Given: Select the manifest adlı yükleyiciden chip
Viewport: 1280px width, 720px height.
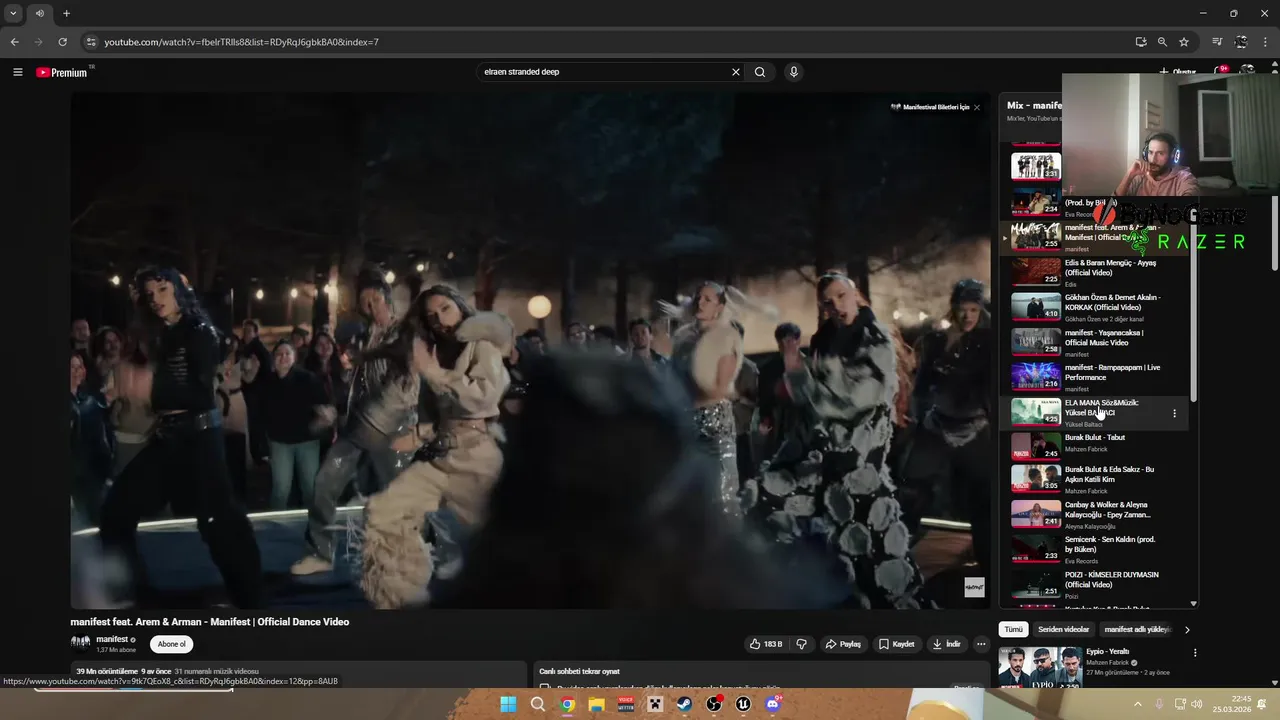Looking at the screenshot, I should tap(1138, 630).
